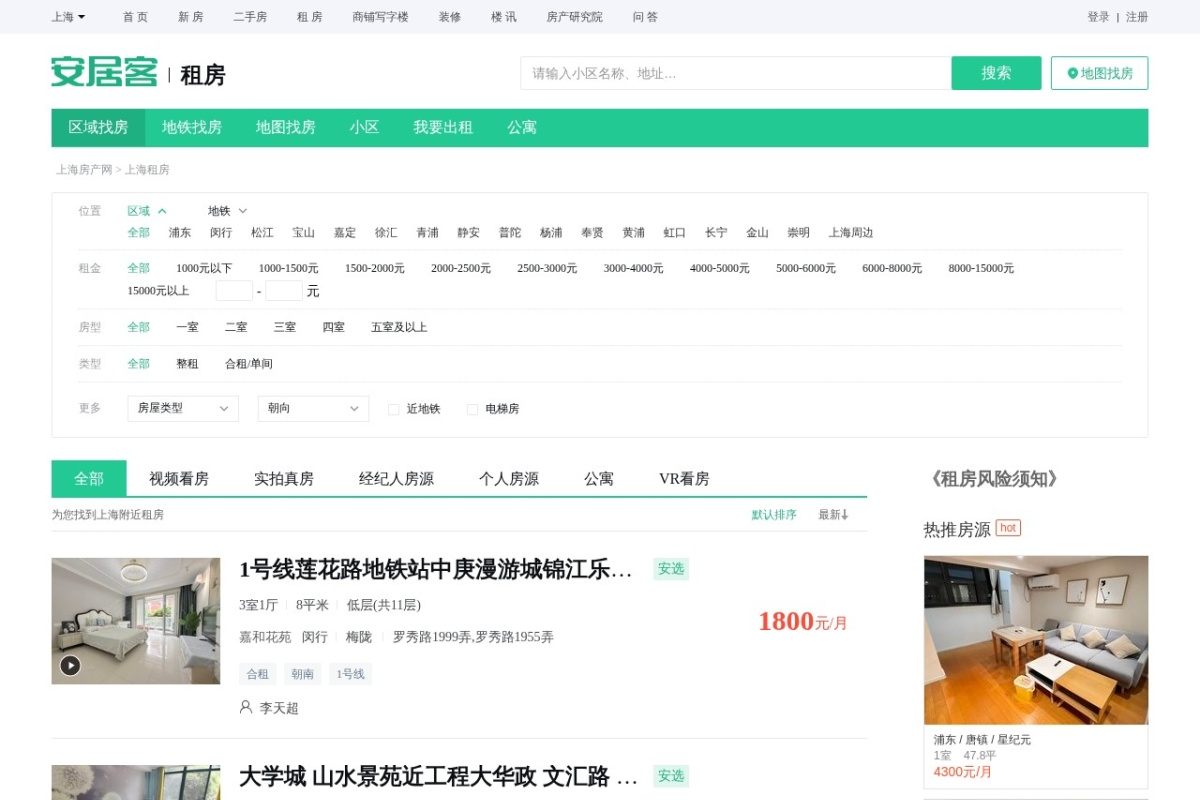Collapse the 区域 location expander
The height and width of the screenshot is (800, 1200).
tap(147, 211)
